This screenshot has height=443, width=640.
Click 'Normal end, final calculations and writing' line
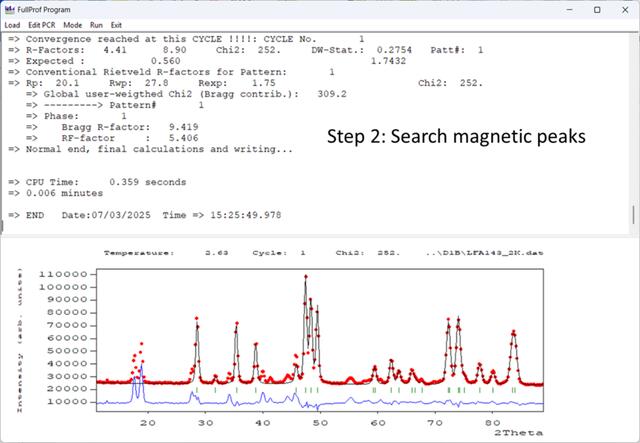pyautogui.click(x=151, y=149)
